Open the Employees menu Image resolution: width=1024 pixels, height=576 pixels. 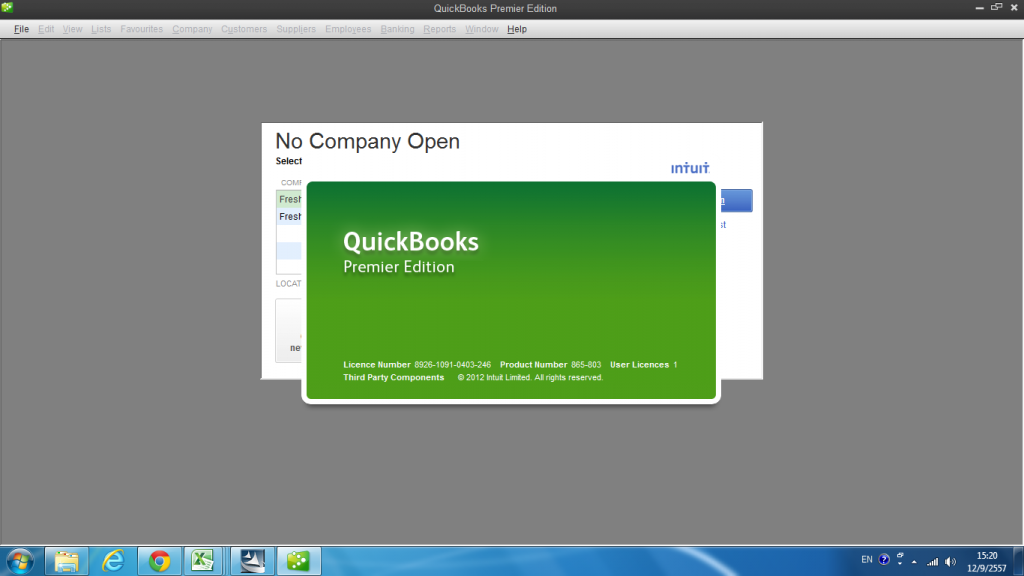point(348,29)
